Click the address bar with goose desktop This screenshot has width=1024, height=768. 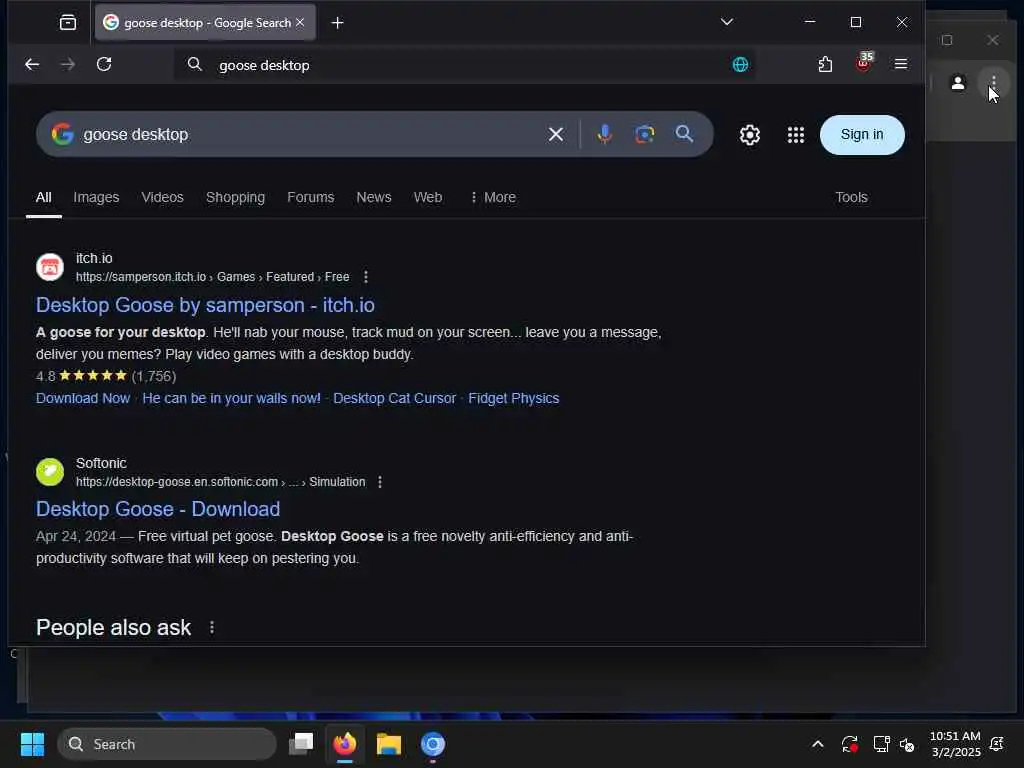pyautogui.click(x=465, y=65)
